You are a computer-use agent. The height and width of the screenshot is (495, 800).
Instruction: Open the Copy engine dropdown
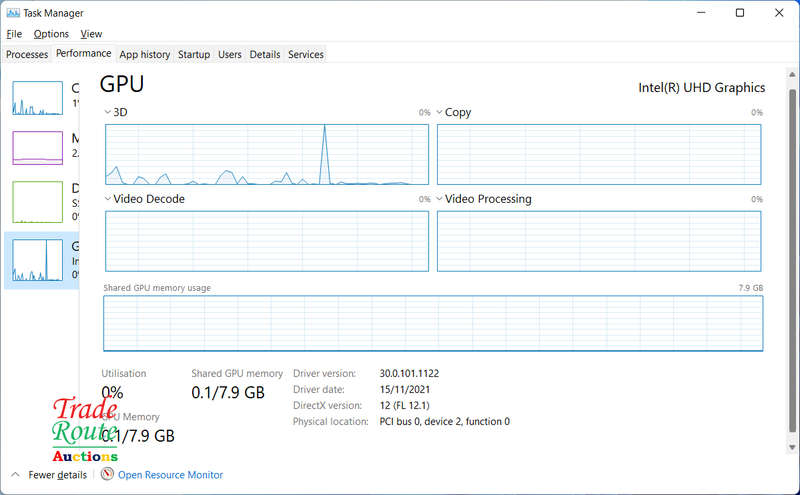[440, 112]
